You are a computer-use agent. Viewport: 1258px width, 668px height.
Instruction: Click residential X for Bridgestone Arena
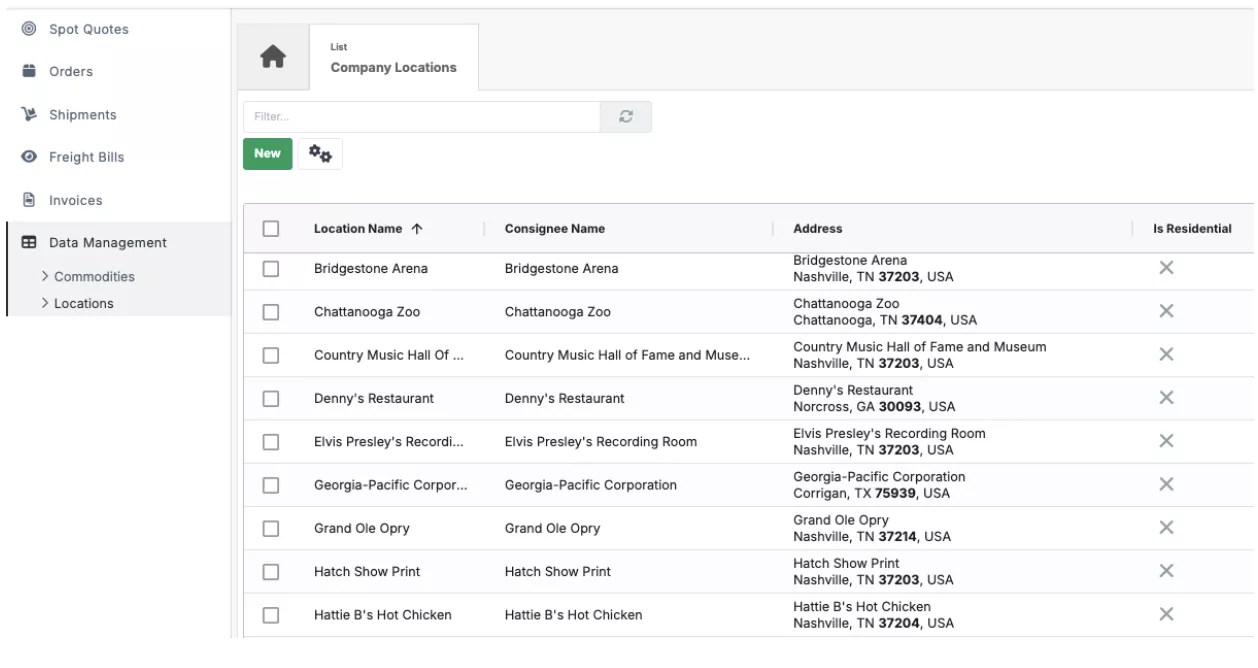pyautogui.click(x=1165, y=267)
